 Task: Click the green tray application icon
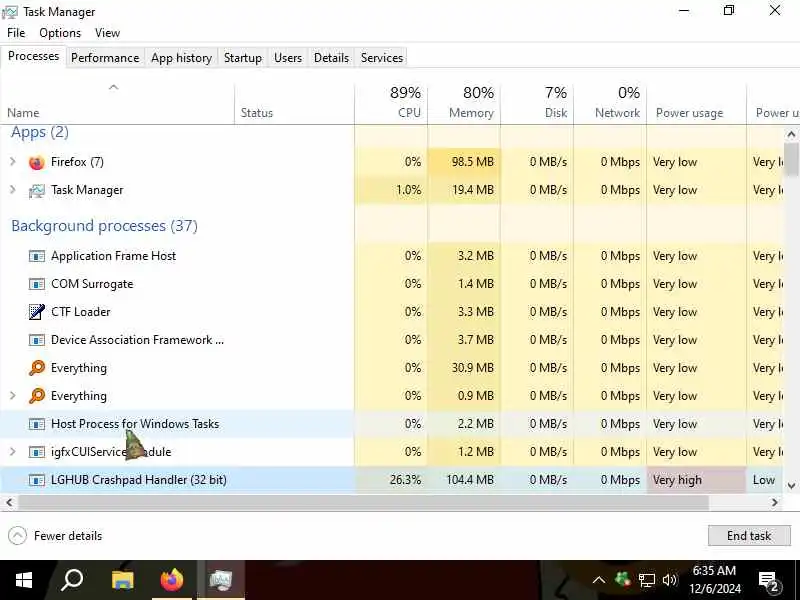(622, 579)
